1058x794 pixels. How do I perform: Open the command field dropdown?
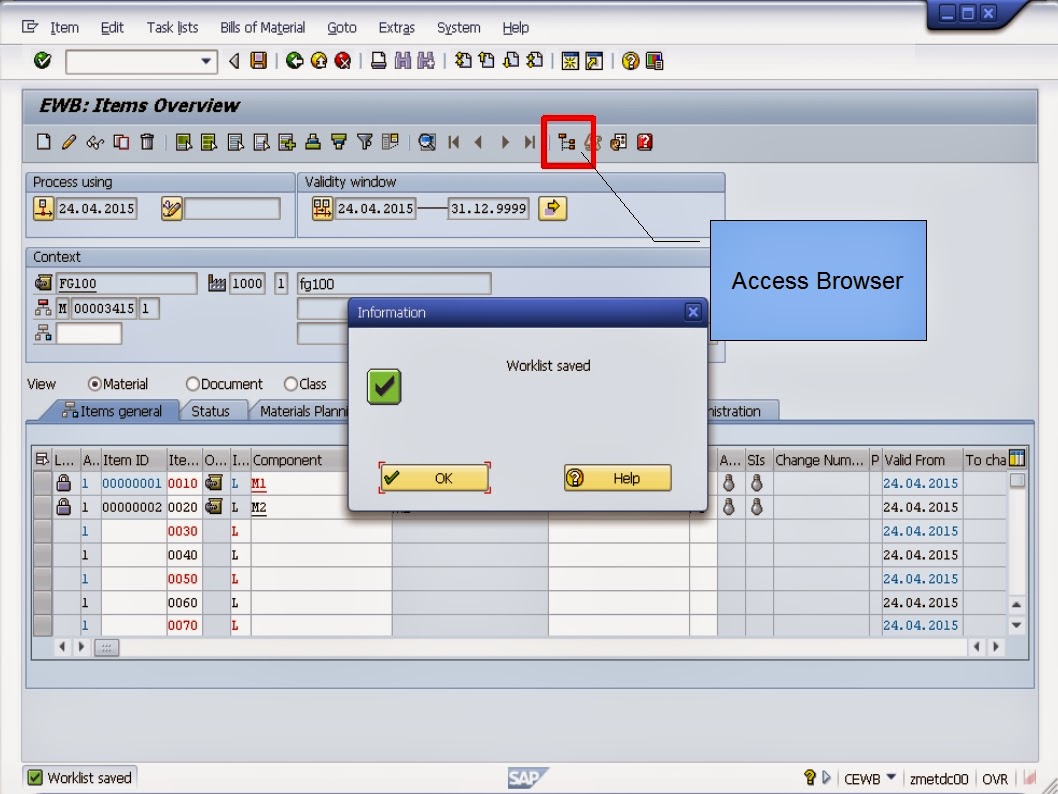coord(206,61)
